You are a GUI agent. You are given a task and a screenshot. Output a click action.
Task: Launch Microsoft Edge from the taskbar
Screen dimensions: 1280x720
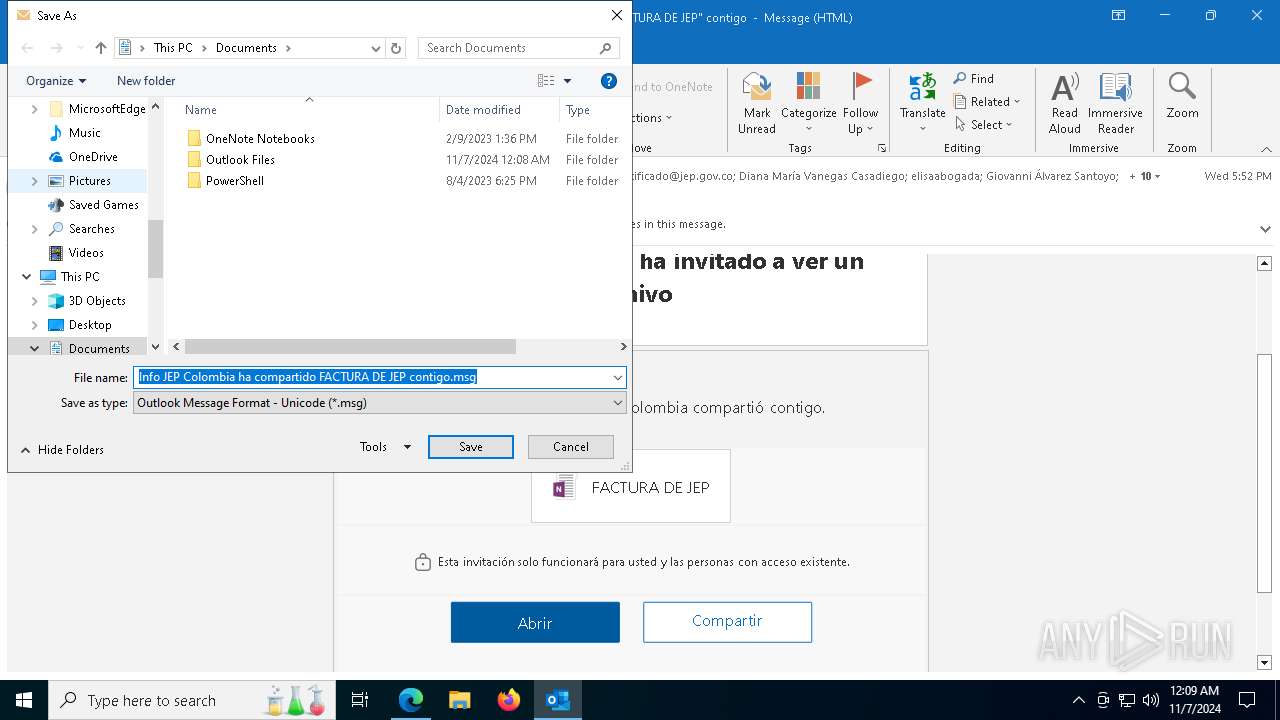pyautogui.click(x=411, y=700)
